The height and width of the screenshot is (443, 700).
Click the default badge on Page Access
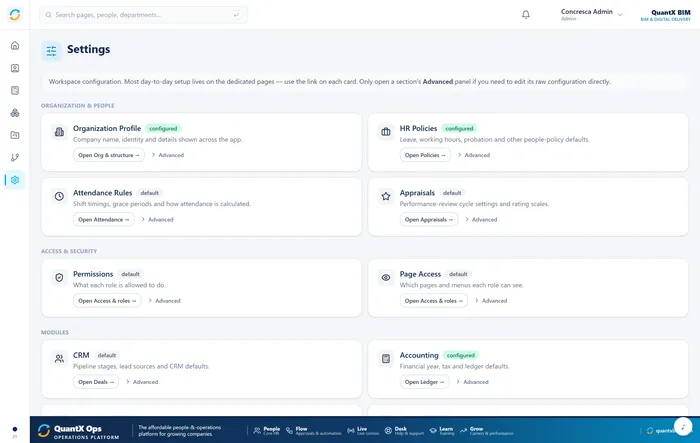pyautogui.click(x=458, y=274)
